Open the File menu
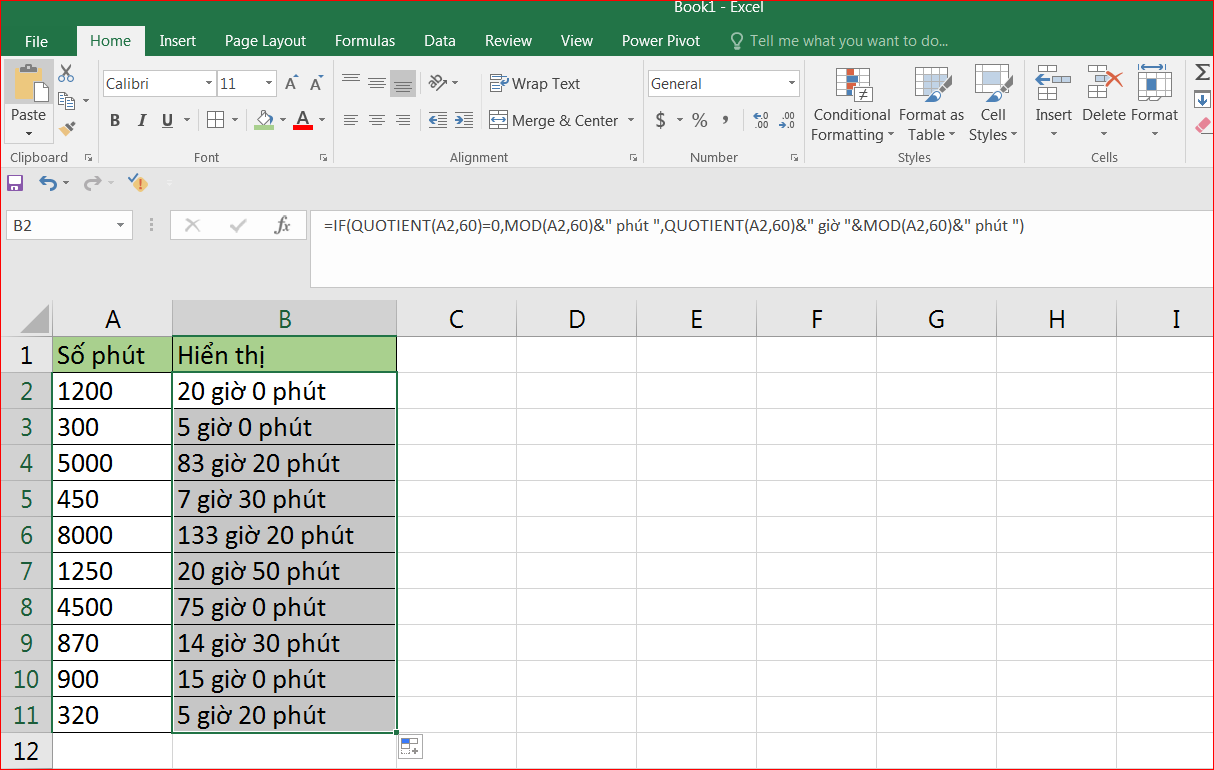 click(36, 41)
